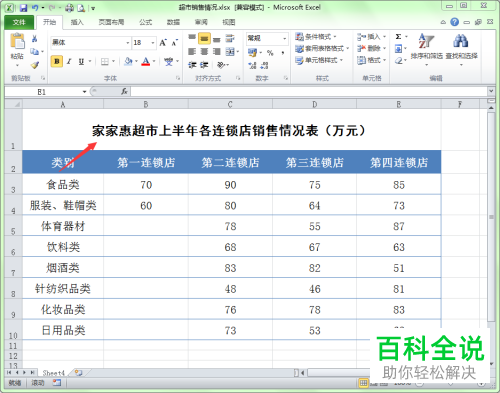The width and height of the screenshot is (500, 393).
Task: Click the Copy icon
Action: pyautogui.click(x=34, y=52)
